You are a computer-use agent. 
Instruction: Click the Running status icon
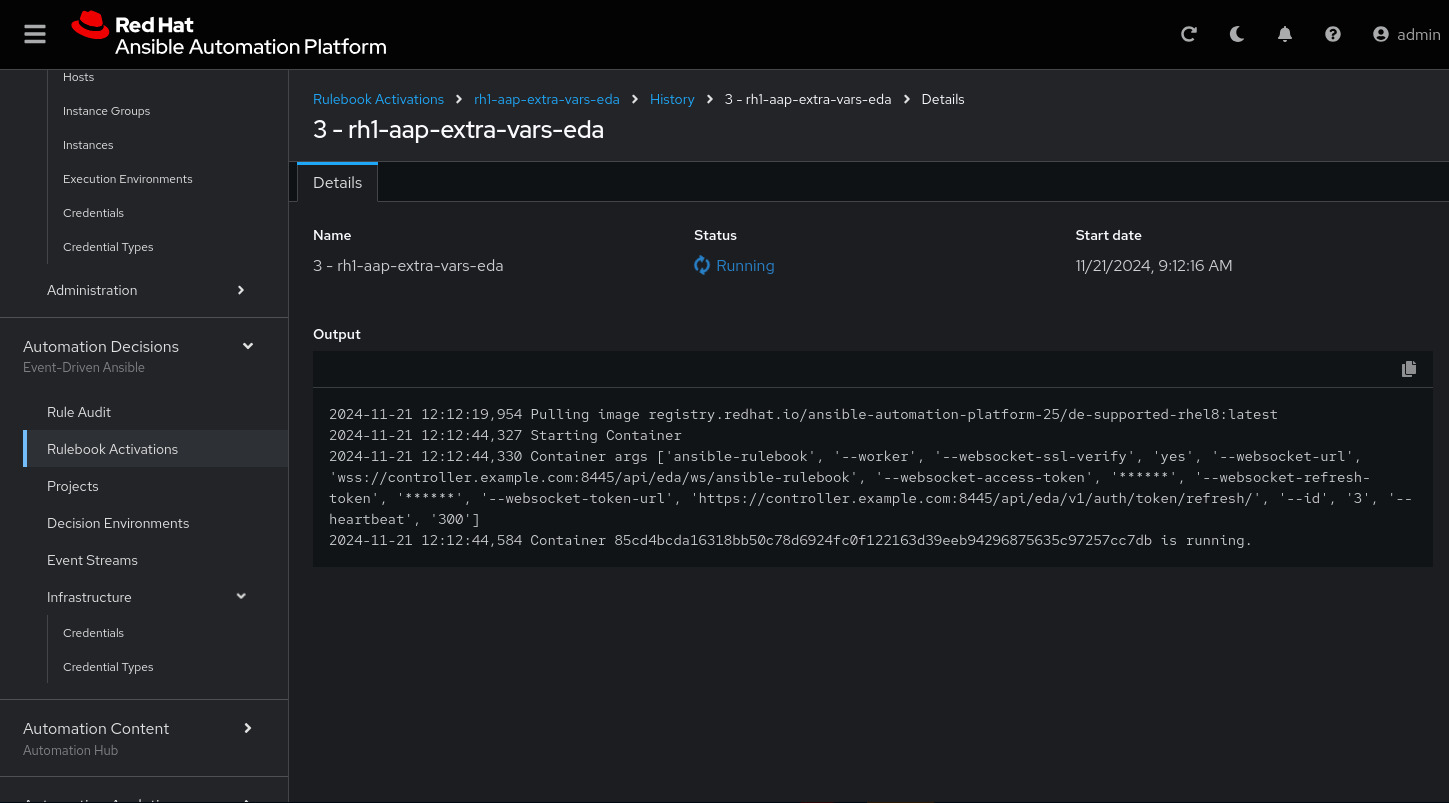tap(702, 265)
